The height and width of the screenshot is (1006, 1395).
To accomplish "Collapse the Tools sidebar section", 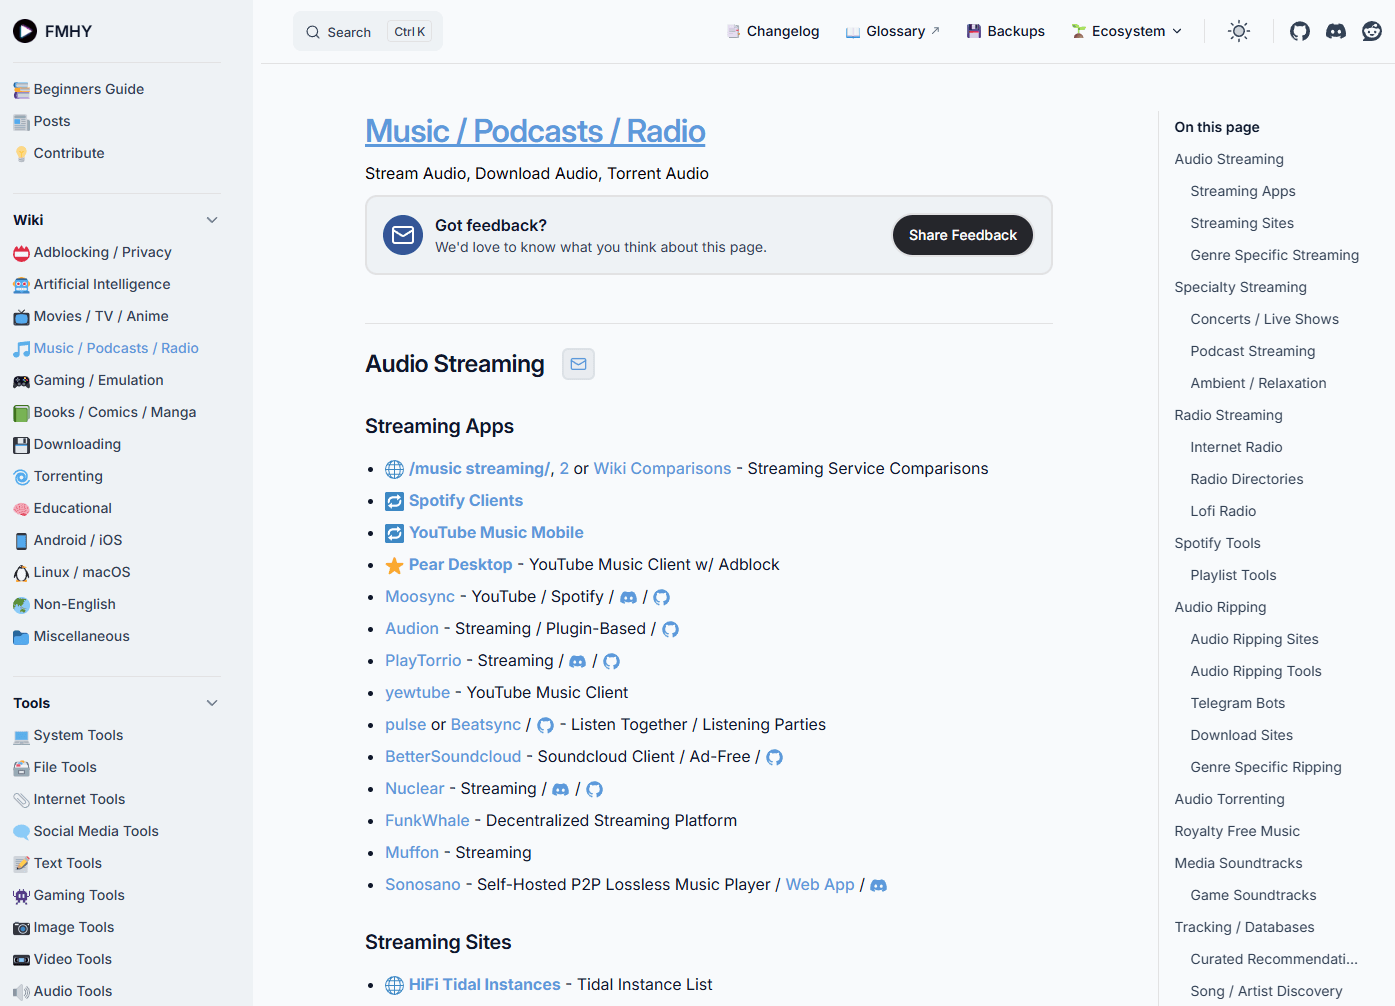I will point(211,703).
